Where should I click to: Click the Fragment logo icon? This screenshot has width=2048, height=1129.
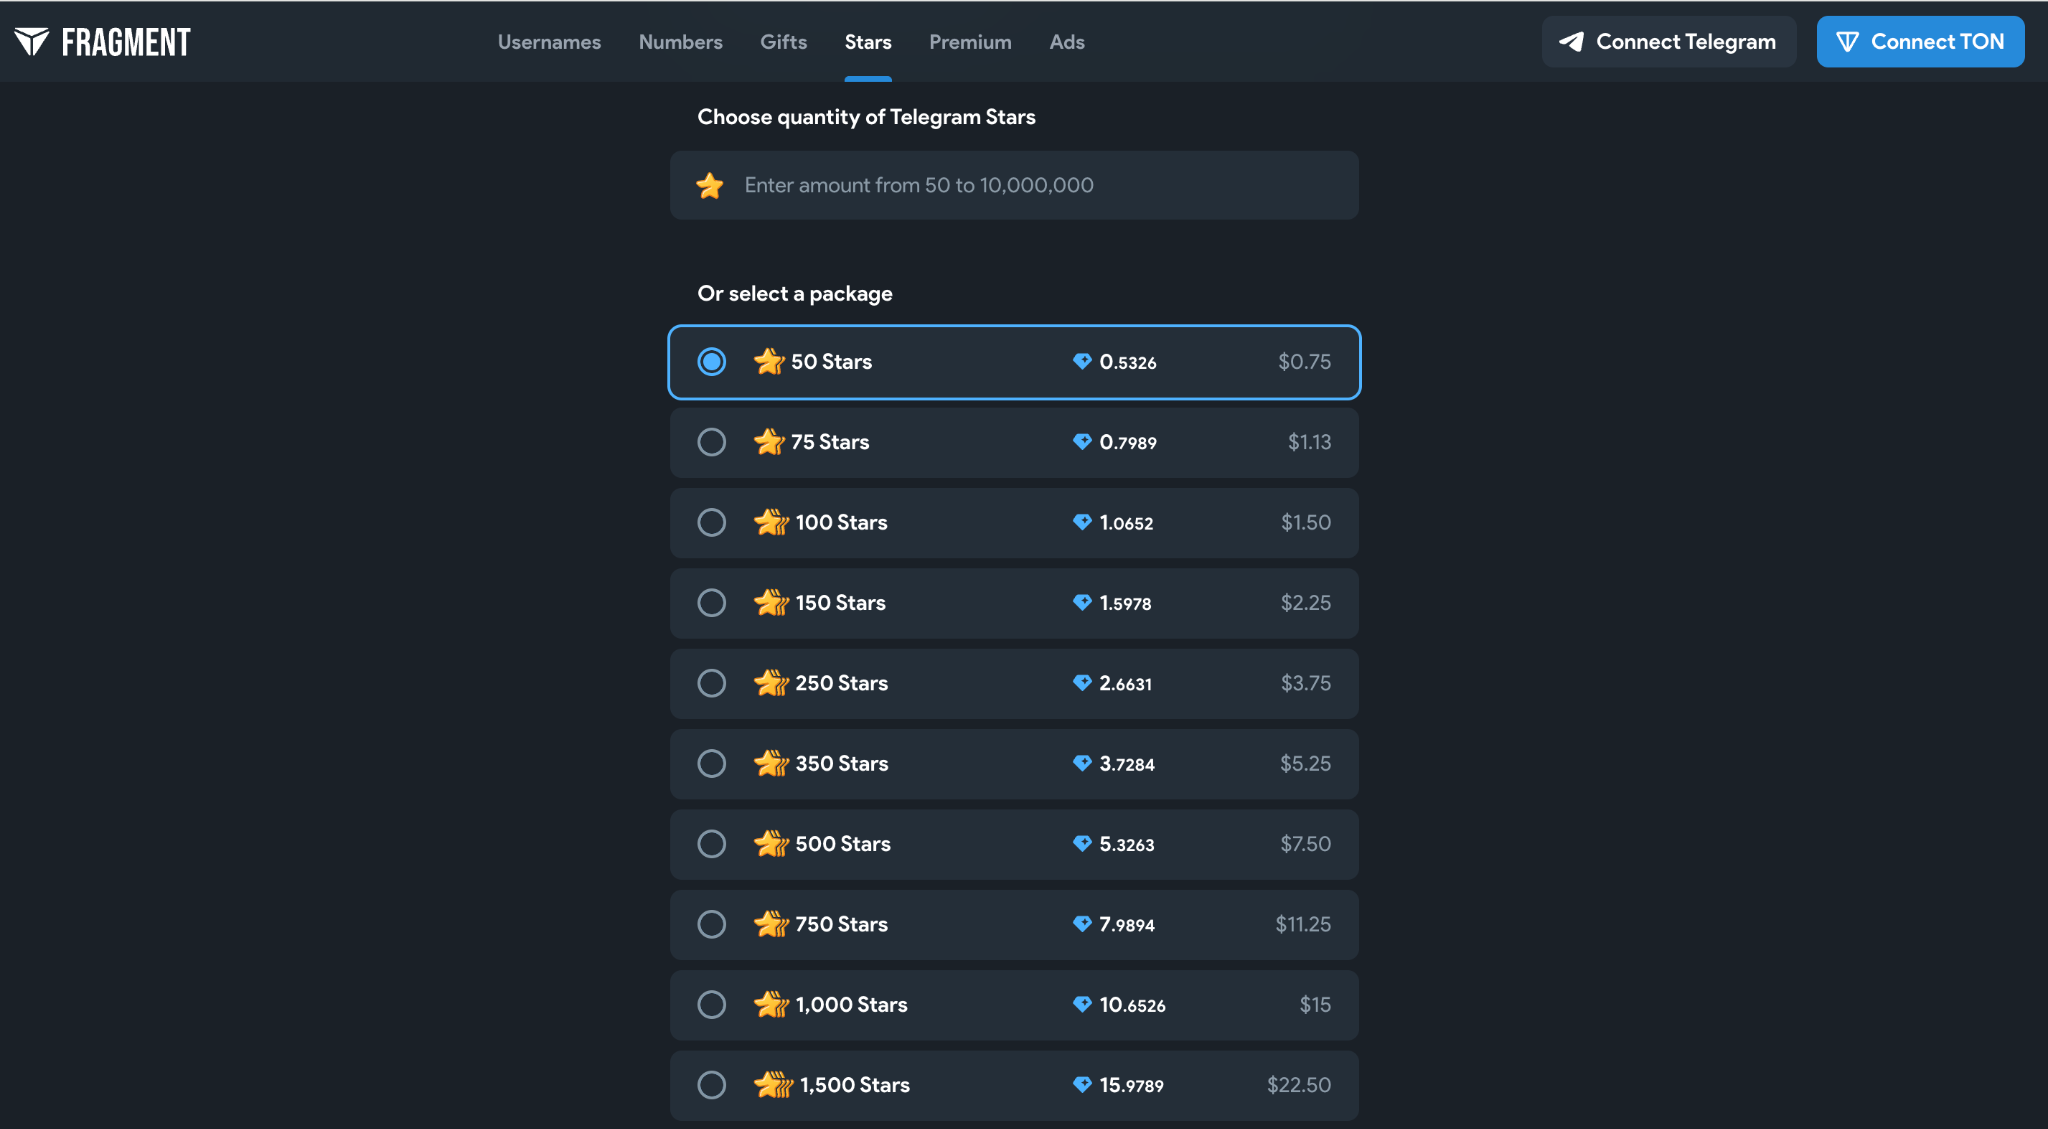click(32, 41)
